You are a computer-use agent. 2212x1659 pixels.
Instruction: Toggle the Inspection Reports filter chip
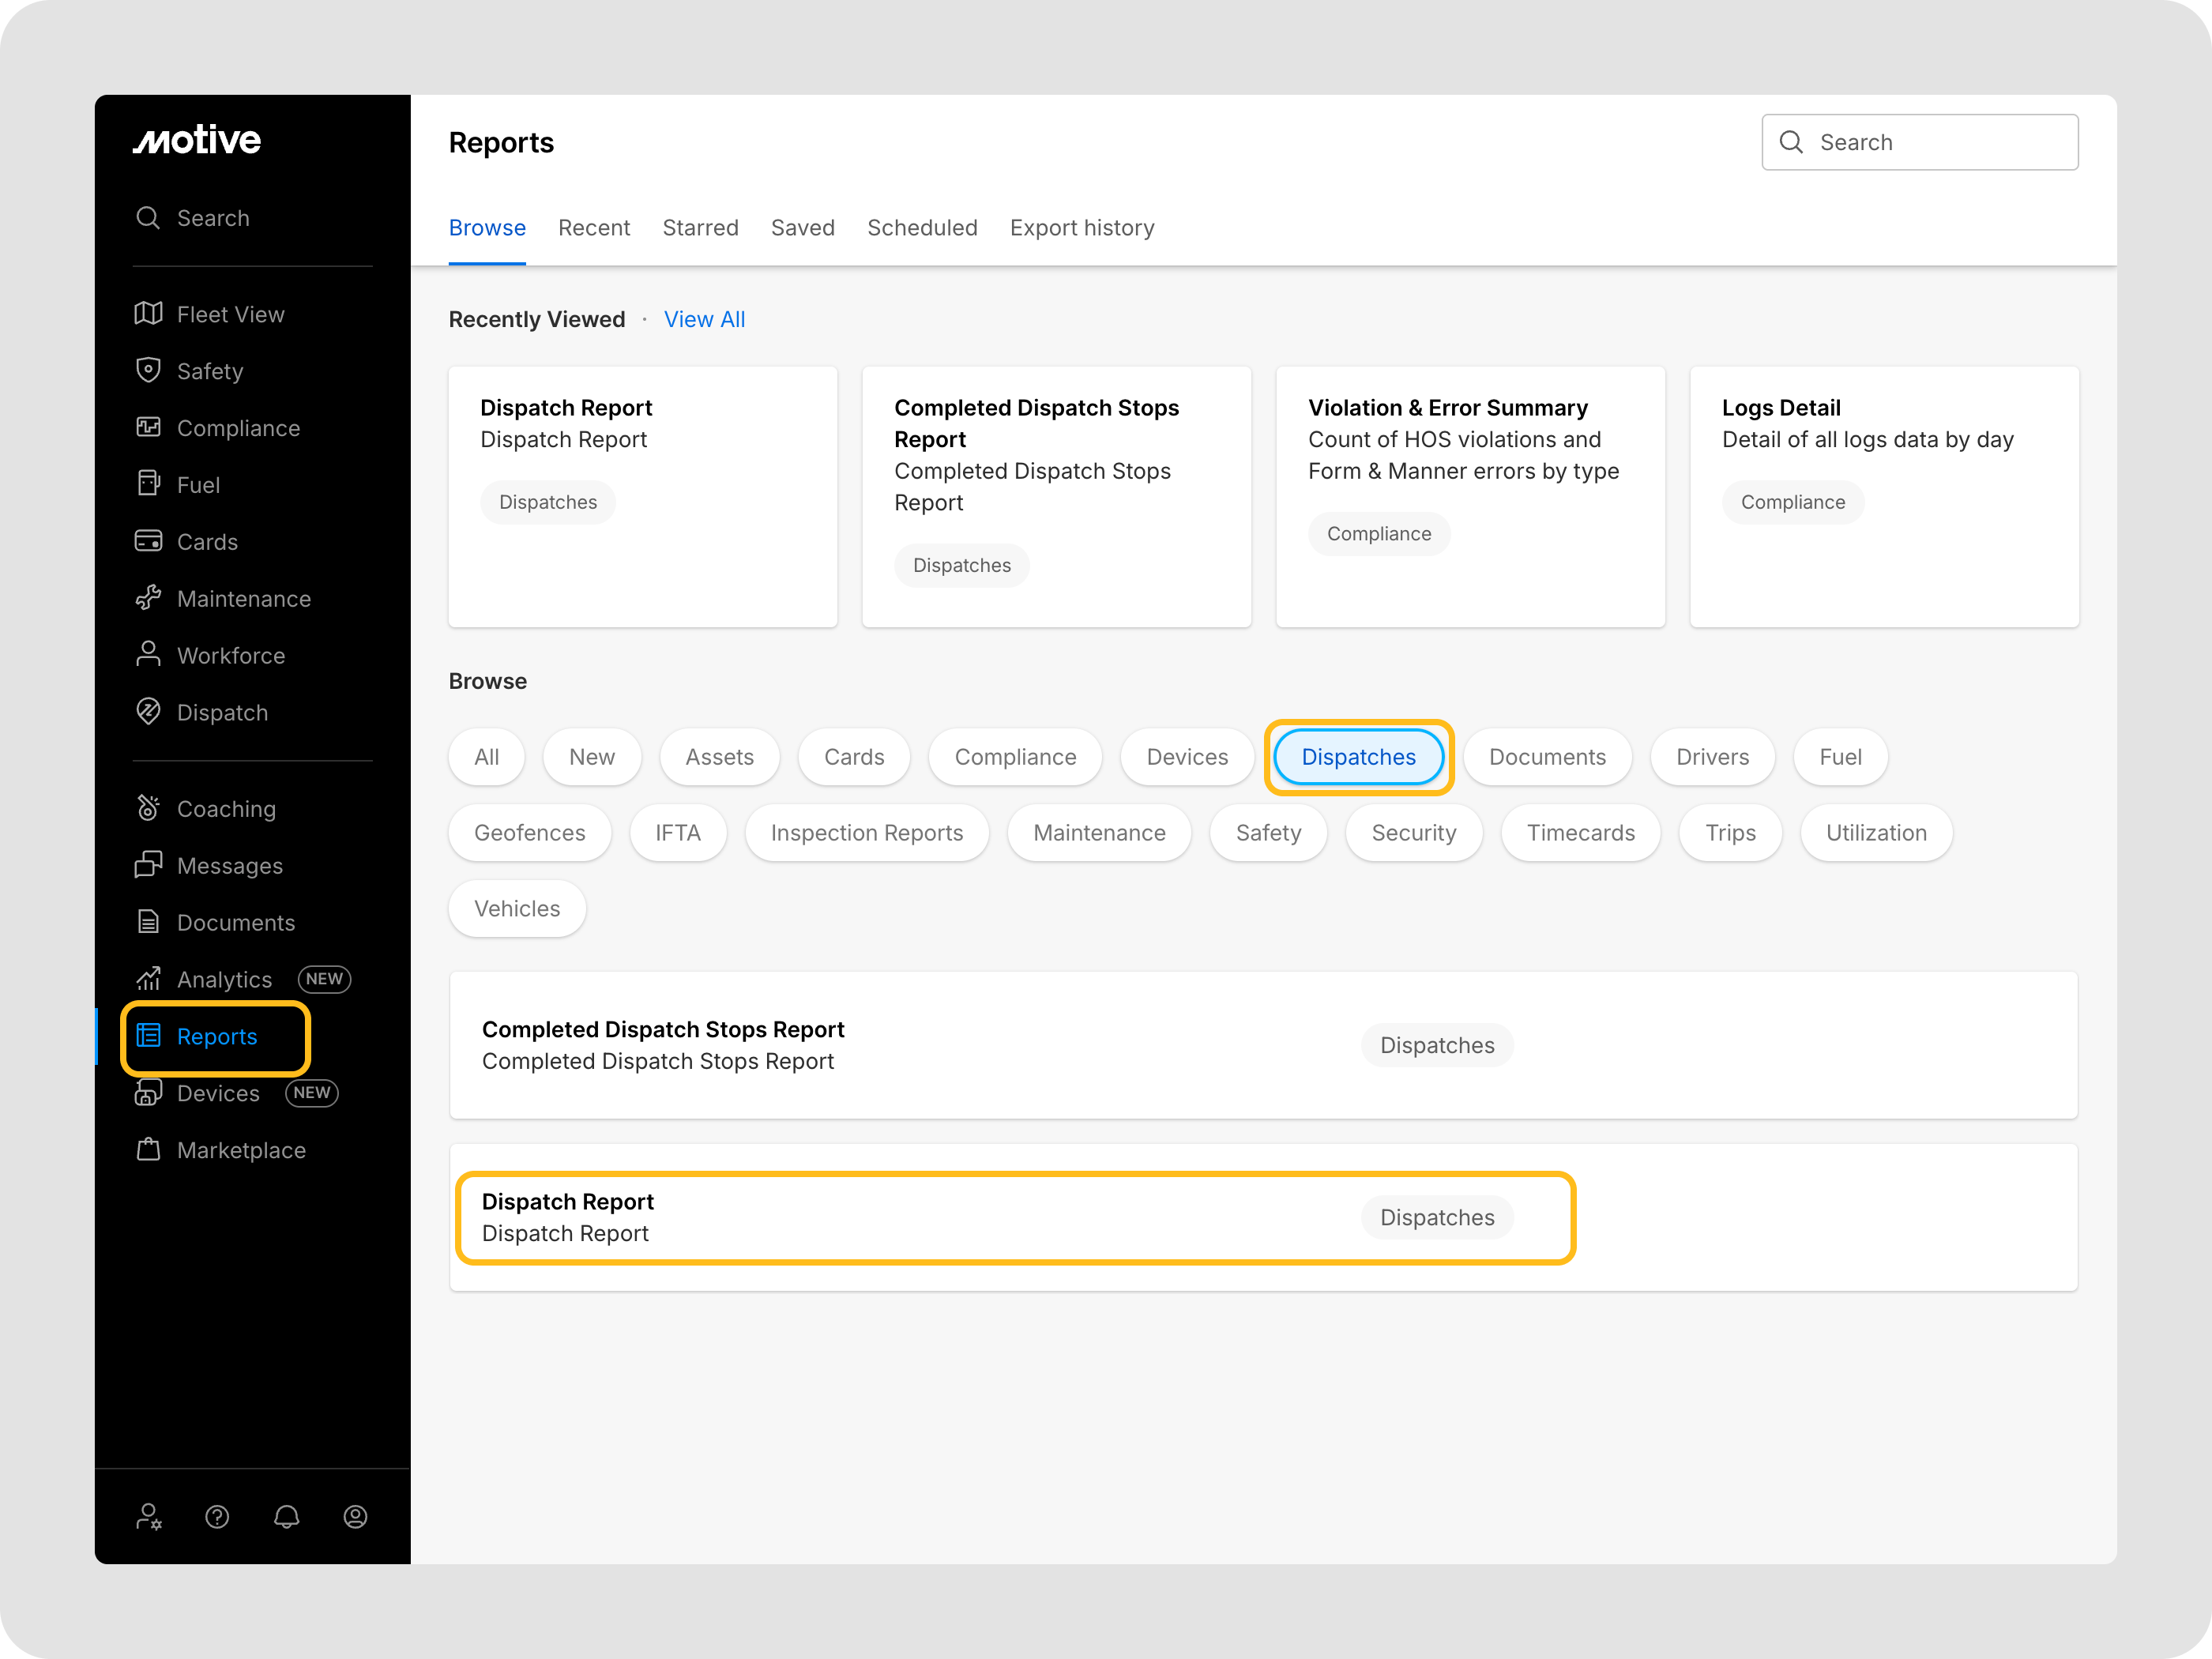click(866, 833)
